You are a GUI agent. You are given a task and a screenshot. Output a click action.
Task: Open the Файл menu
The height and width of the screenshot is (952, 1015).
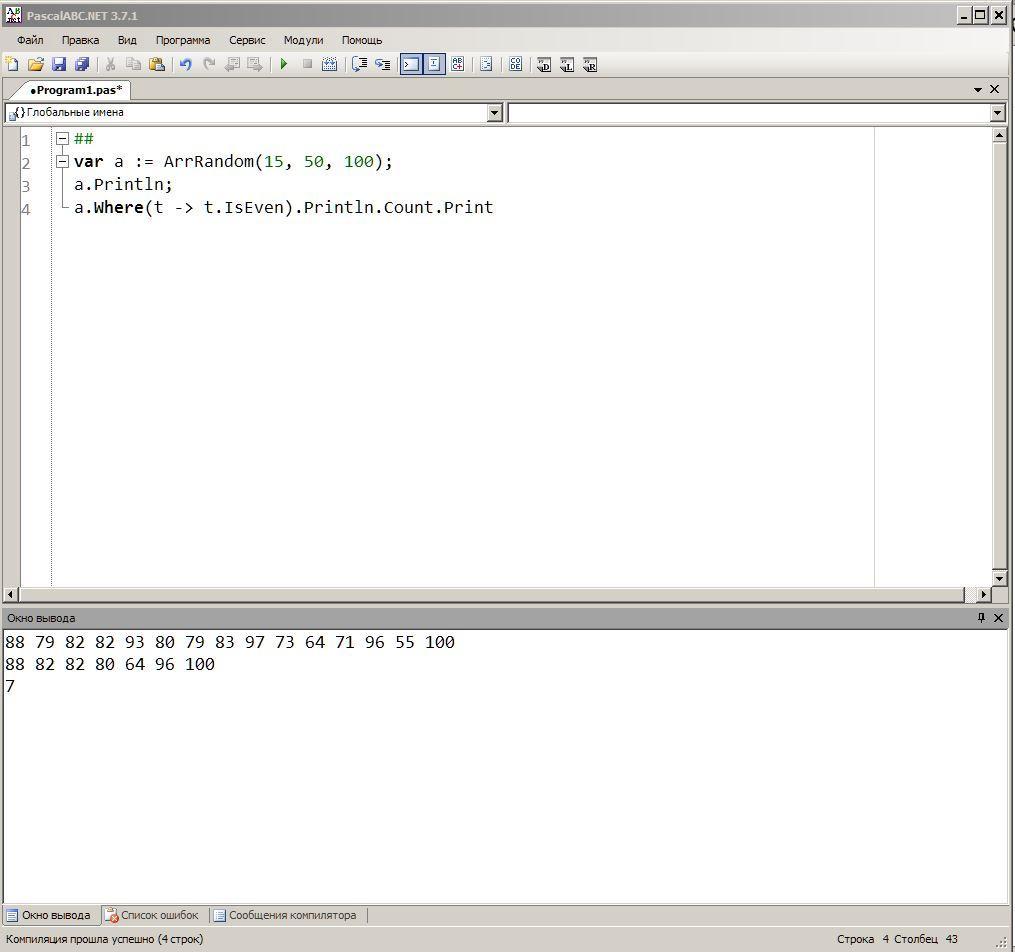[30, 40]
